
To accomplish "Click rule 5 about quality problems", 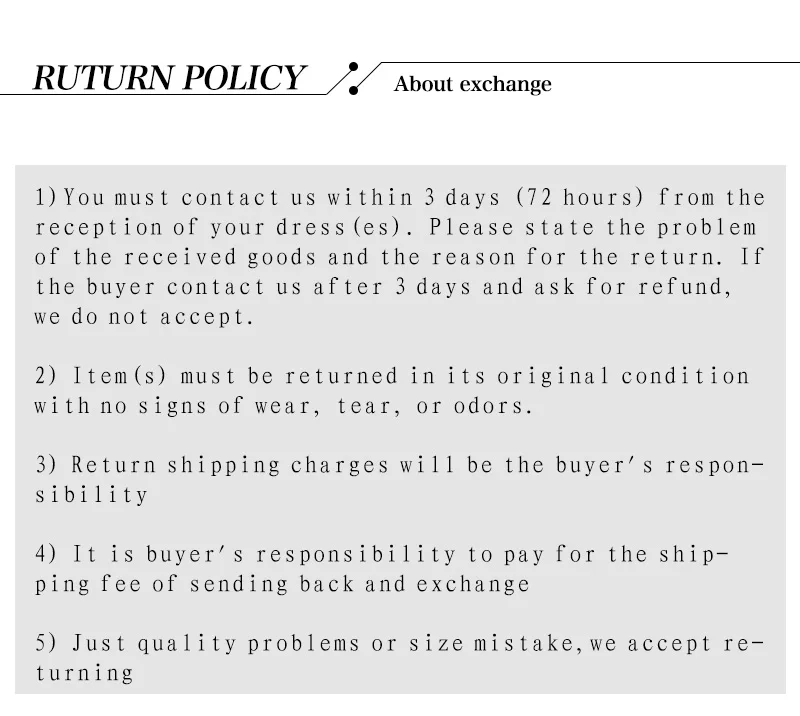I will point(400,658).
